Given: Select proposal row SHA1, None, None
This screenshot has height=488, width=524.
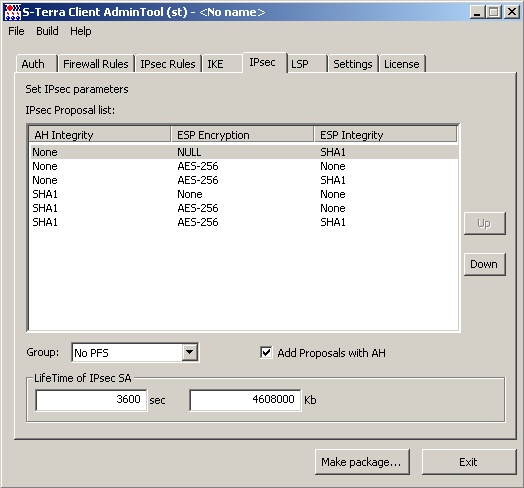Looking at the screenshot, I should pos(244,194).
